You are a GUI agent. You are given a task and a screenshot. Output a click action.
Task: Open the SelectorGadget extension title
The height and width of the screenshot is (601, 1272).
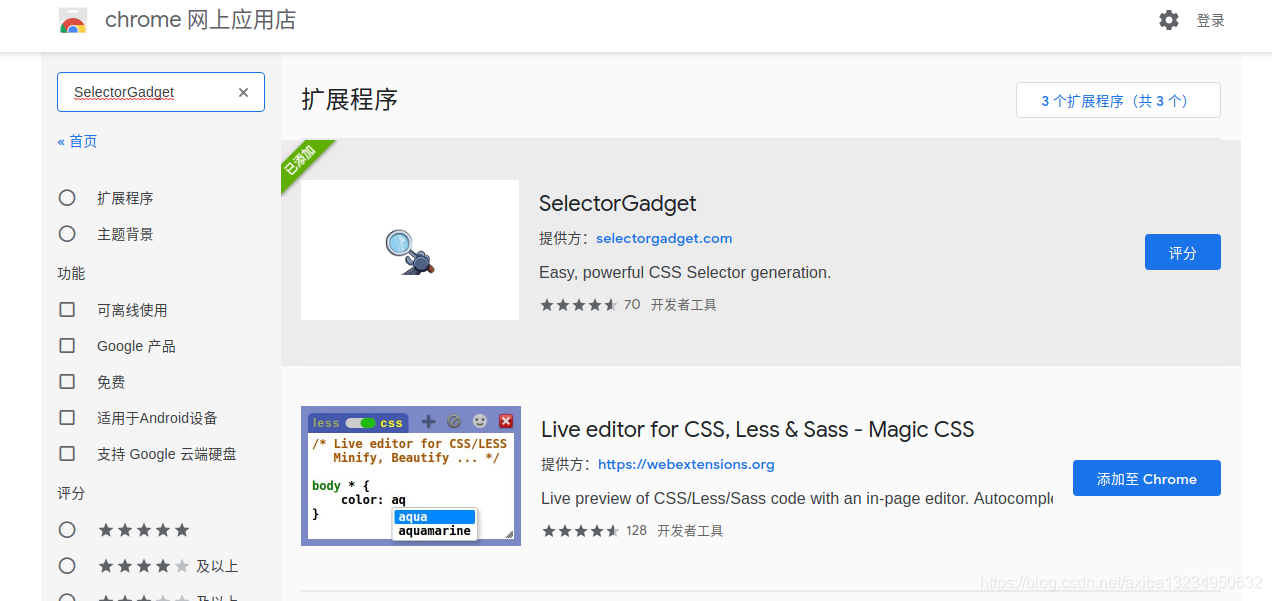tap(618, 203)
